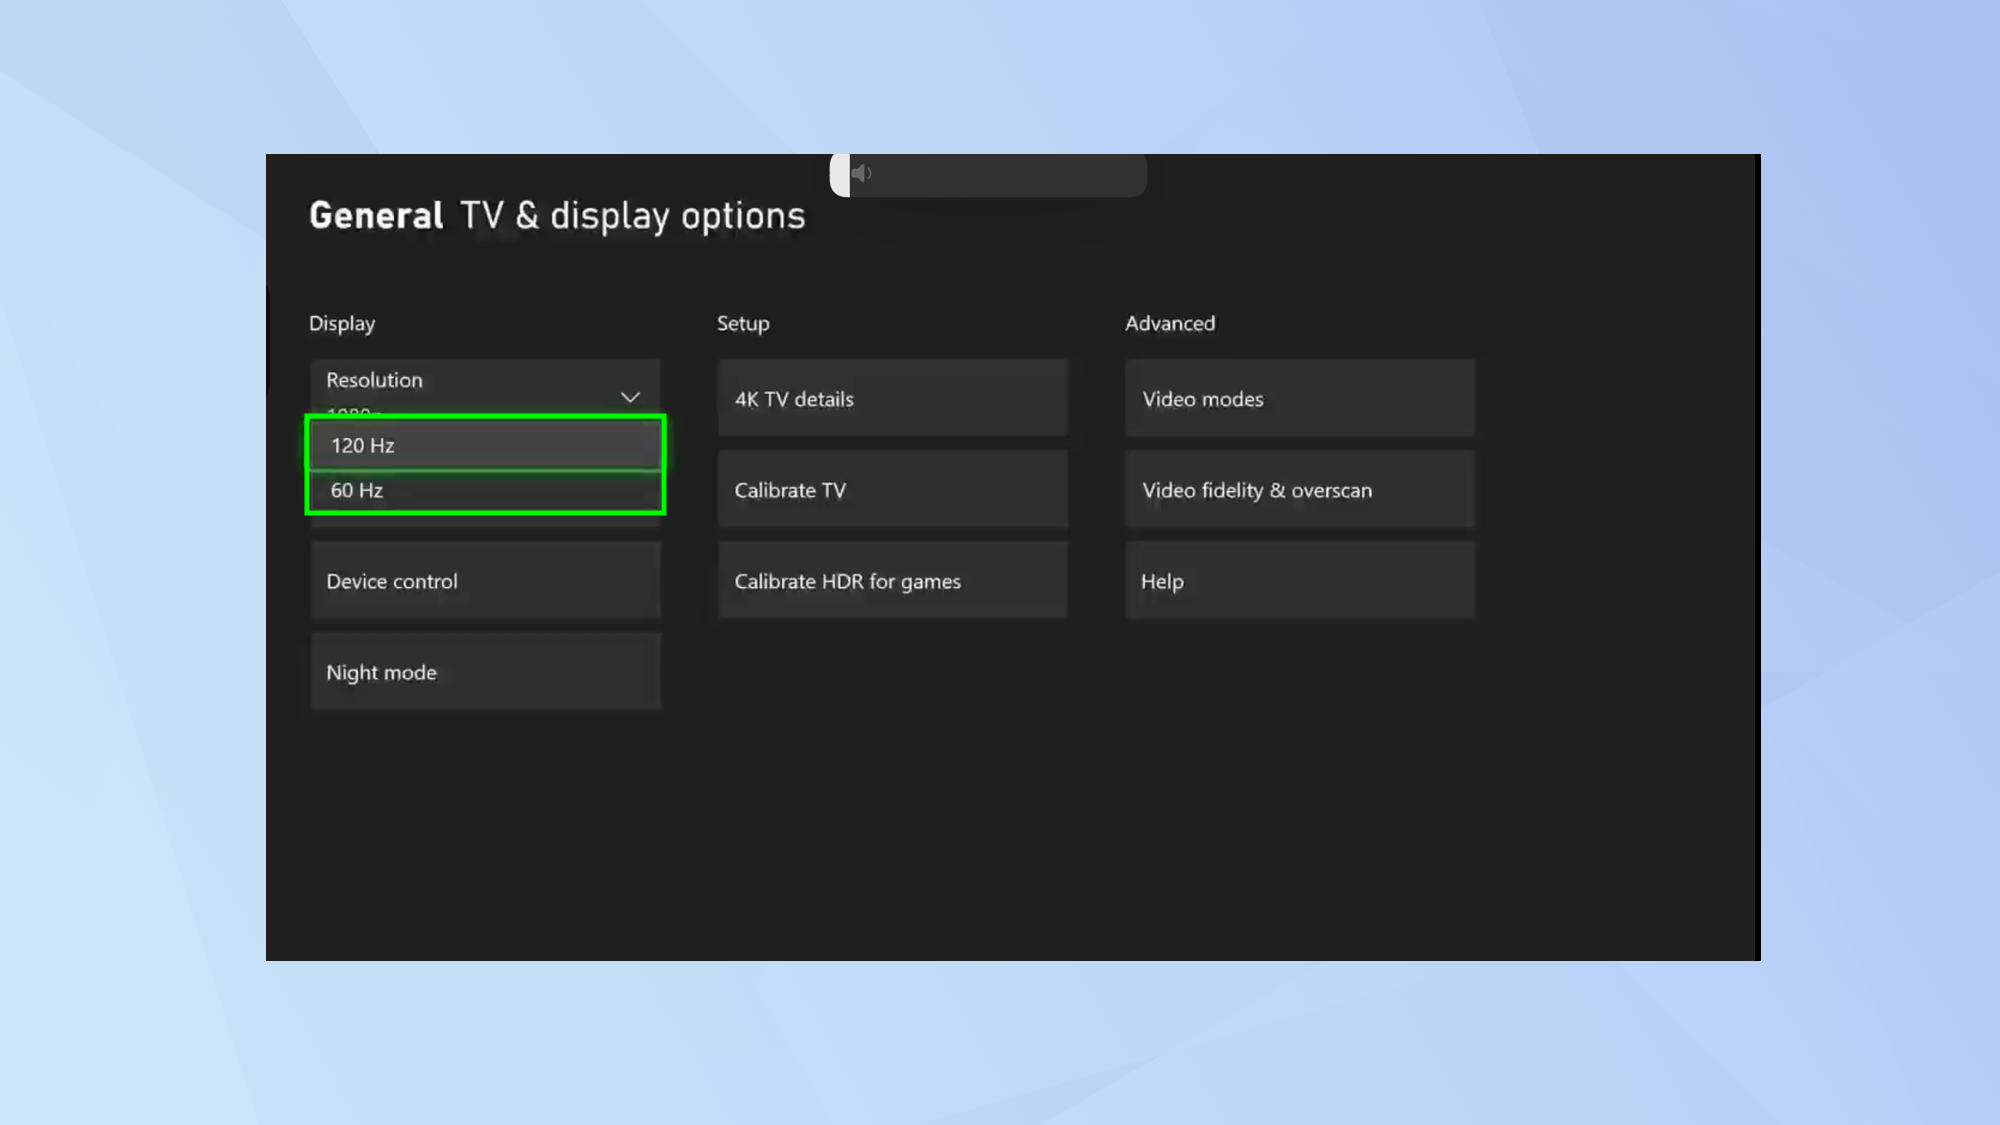Click the partially hidden resolution value text
2000x1125 pixels.
(x=350, y=411)
